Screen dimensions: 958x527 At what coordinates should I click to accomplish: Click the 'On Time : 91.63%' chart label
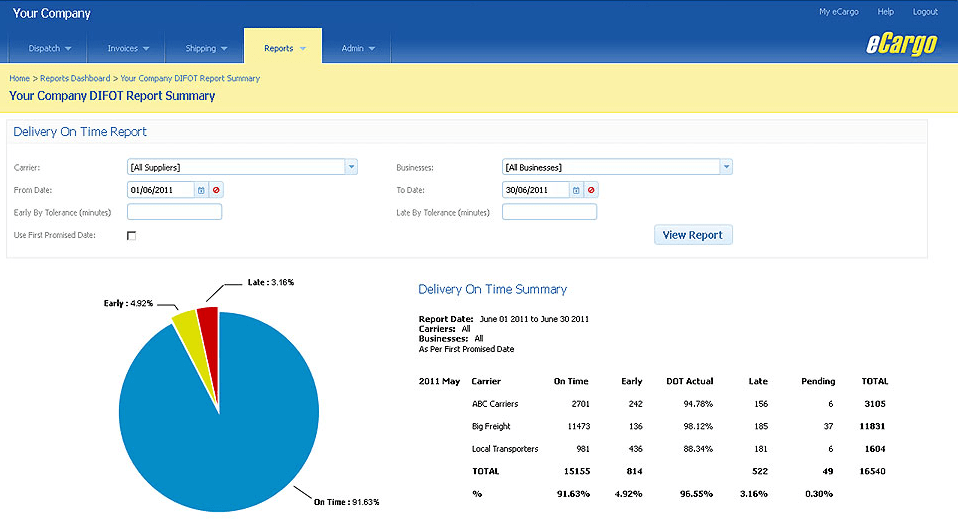(x=346, y=502)
